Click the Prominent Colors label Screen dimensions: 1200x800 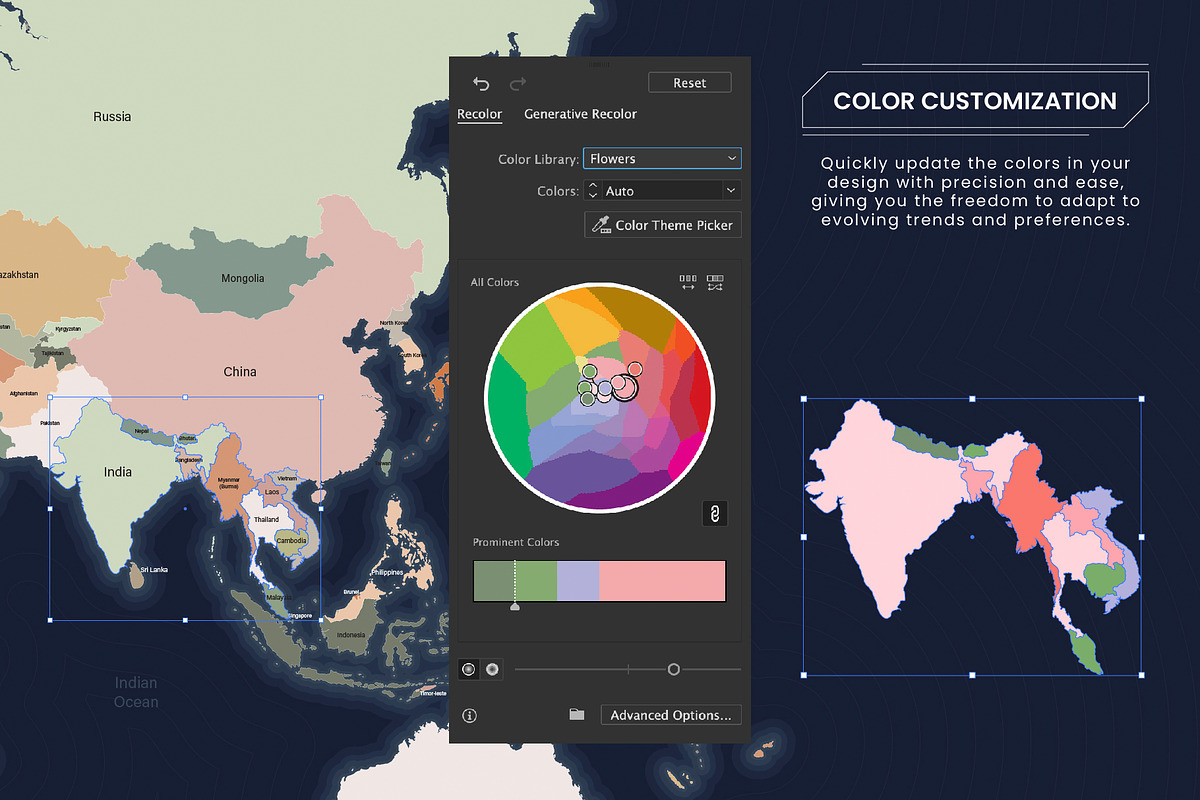pos(516,542)
